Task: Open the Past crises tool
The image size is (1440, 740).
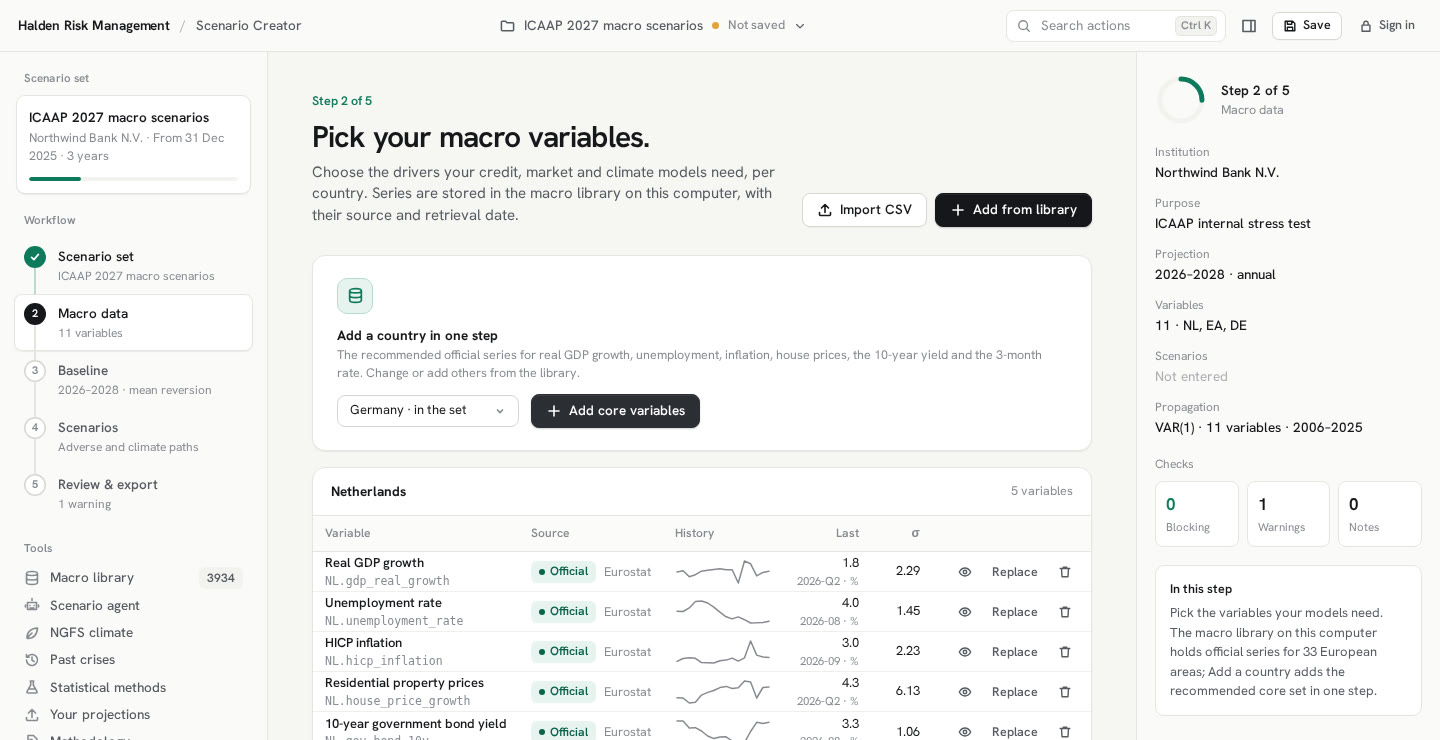Action: pos(133,660)
